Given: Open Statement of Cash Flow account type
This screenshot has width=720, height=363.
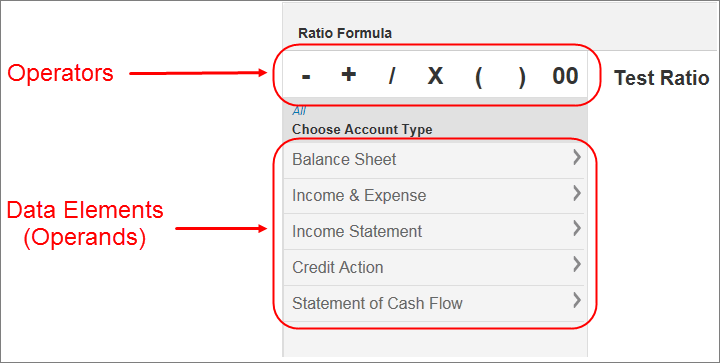Looking at the screenshot, I should (x=434, y=303).
